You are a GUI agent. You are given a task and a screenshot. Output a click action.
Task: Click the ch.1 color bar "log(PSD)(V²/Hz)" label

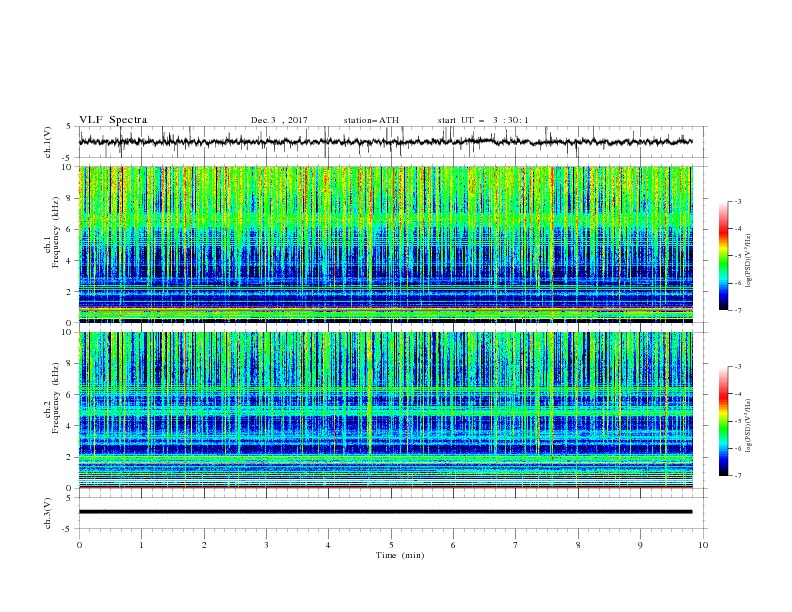coord(749,261)
